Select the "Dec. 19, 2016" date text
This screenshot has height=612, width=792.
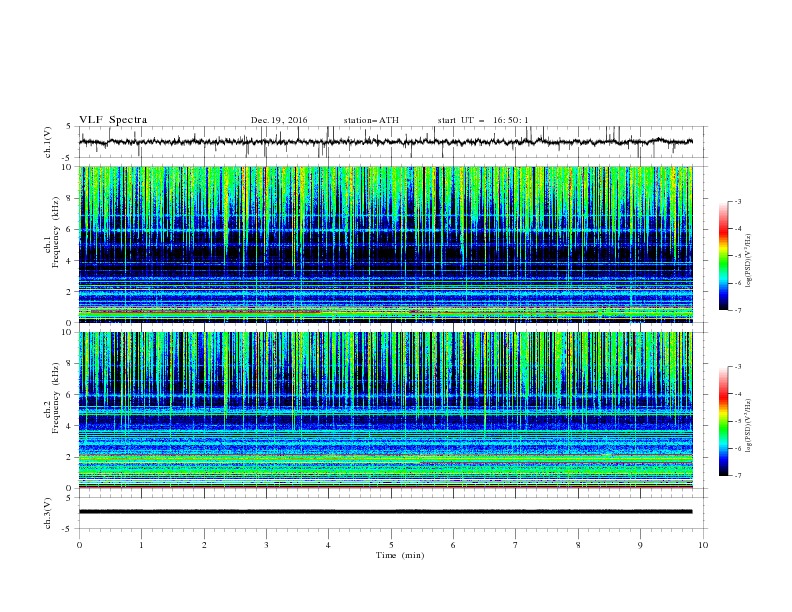(x=279, y=120)
